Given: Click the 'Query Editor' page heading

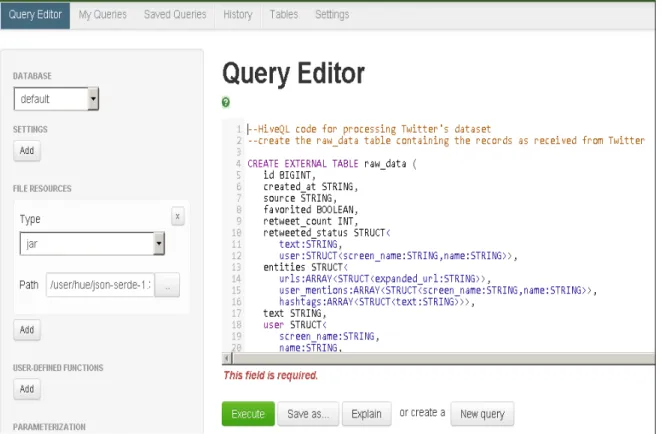Looking at the screenshot, I should (x=293, y=73).
